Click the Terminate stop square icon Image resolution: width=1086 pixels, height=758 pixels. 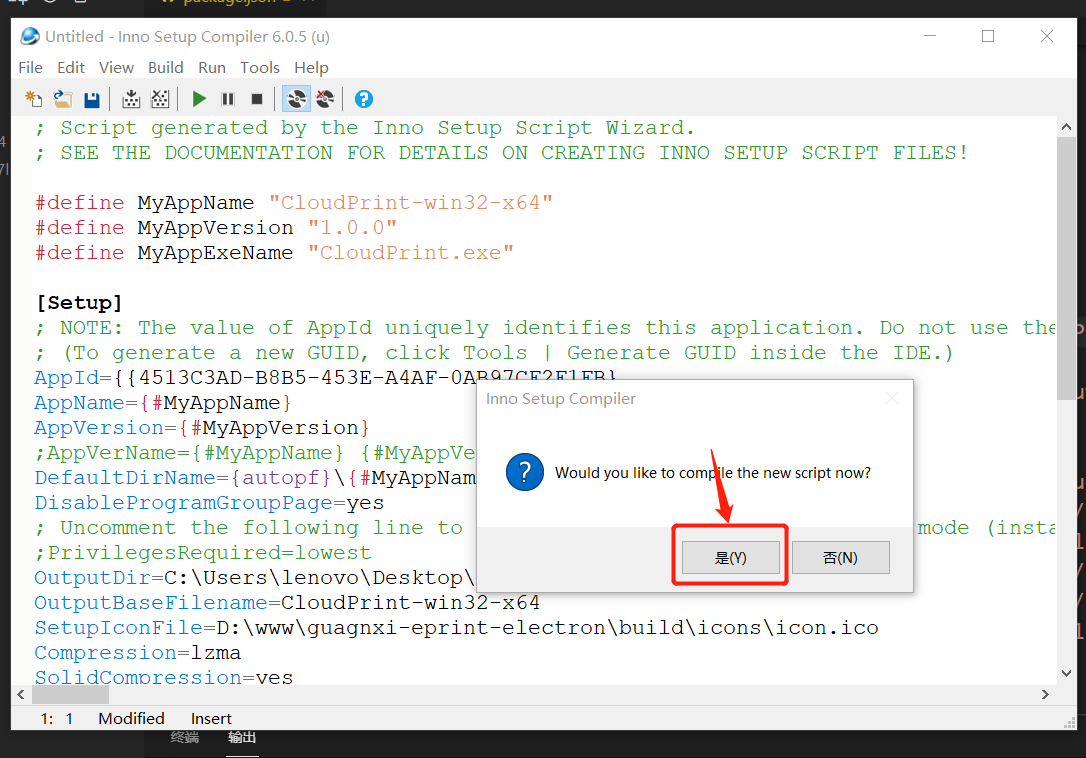(257, 99)
